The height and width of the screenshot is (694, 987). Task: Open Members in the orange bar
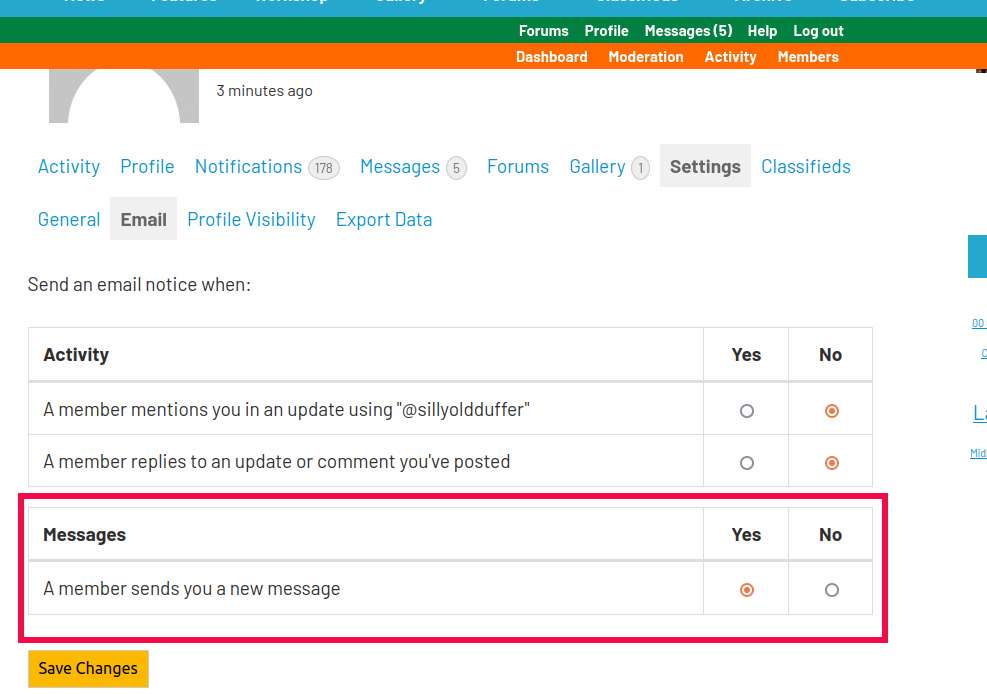[x=808, y=57]
